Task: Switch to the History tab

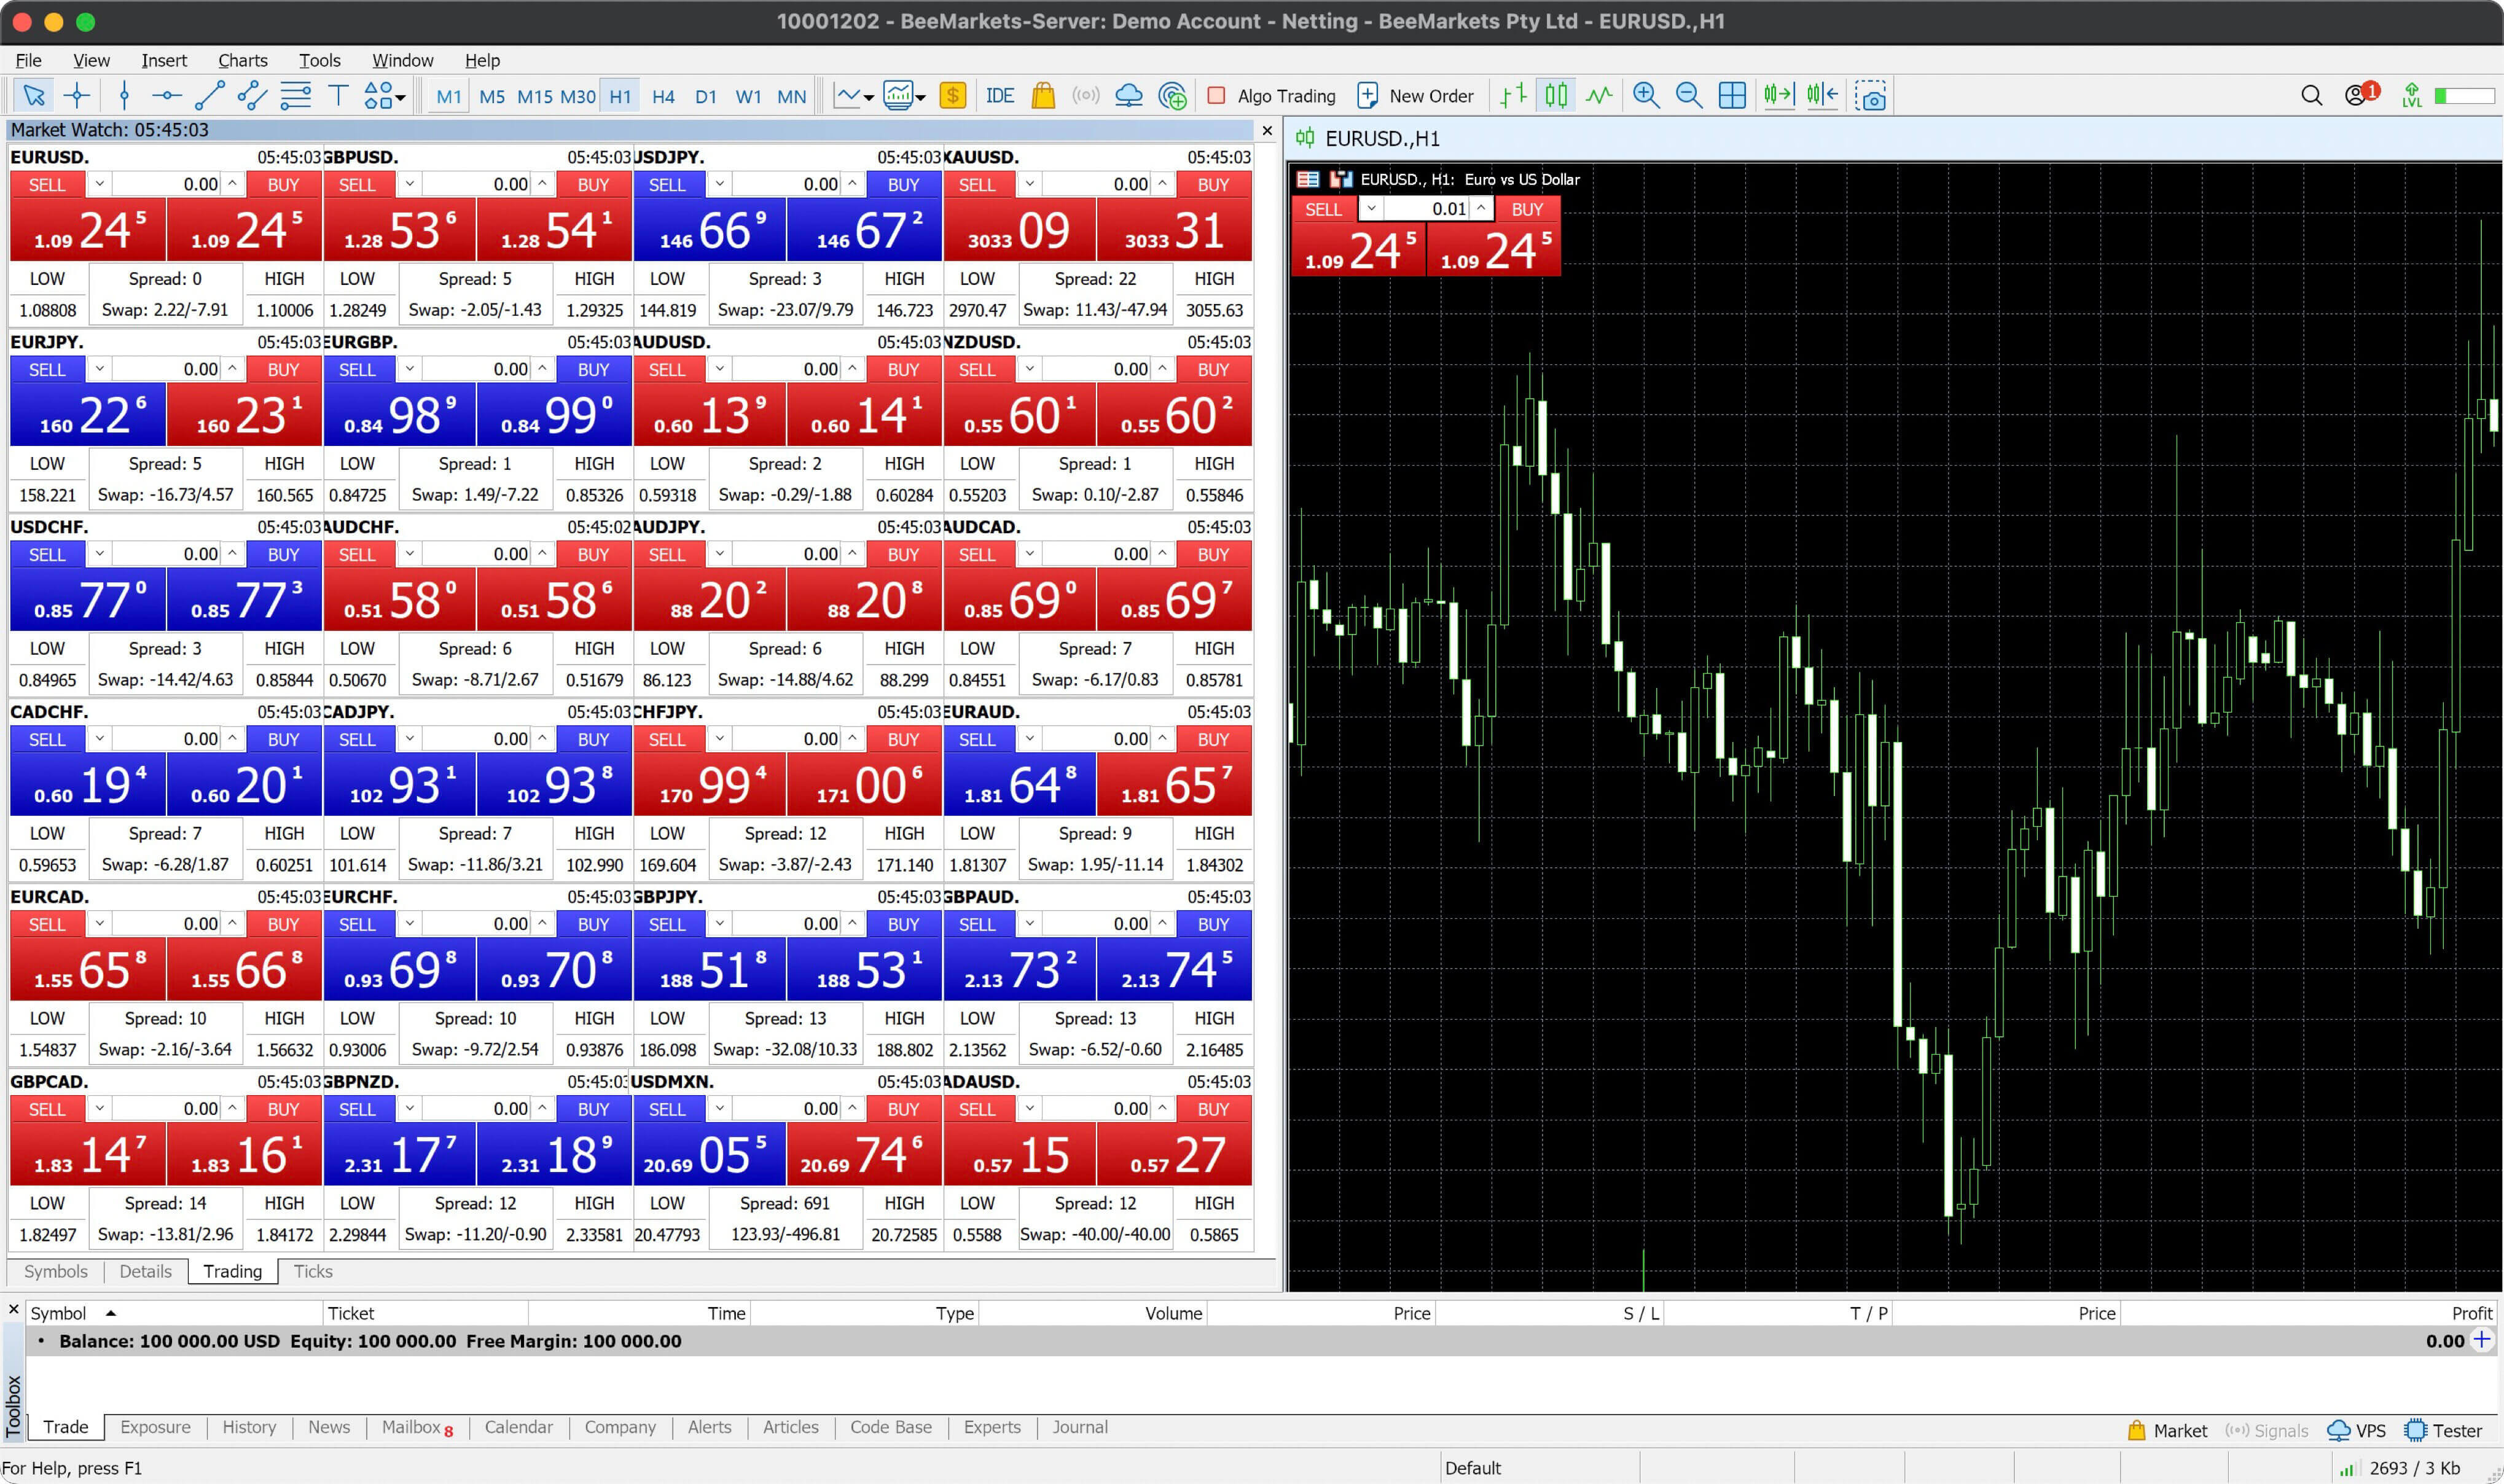Action: coord(249,1427)
